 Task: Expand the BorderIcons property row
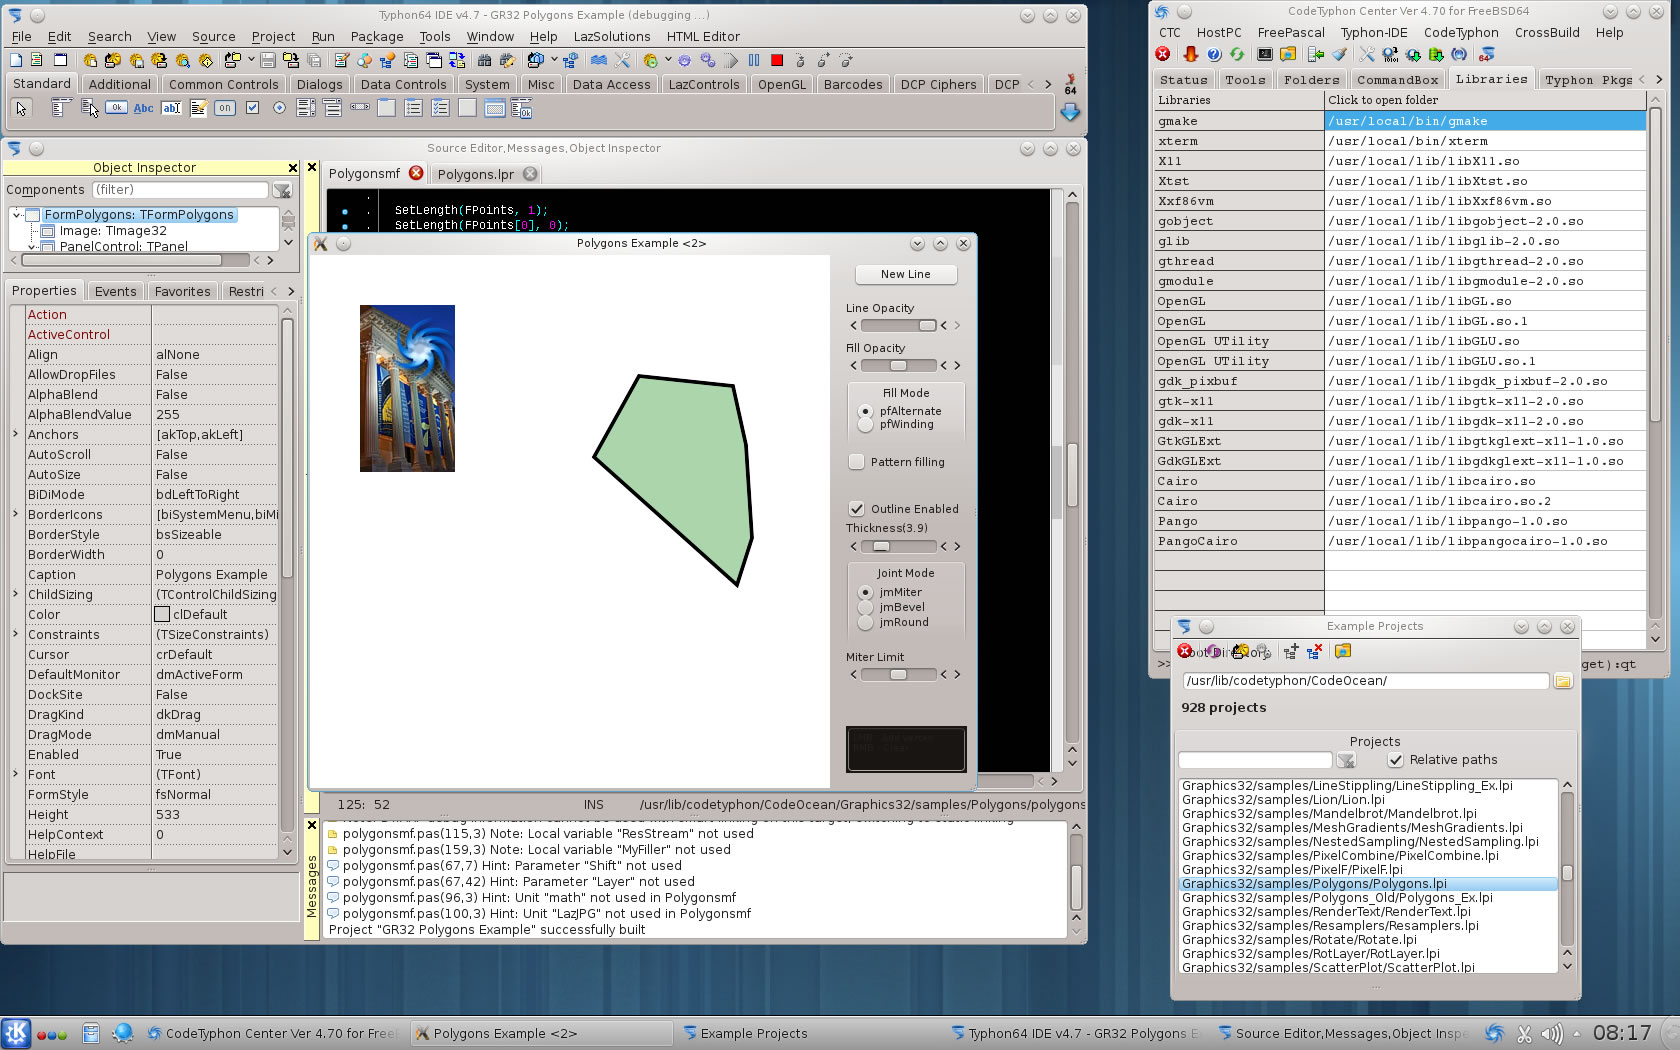(15, 514)
